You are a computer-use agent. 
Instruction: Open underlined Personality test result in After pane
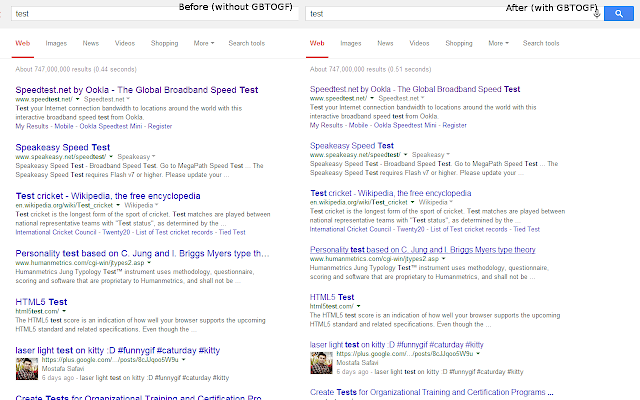[422, 250]
